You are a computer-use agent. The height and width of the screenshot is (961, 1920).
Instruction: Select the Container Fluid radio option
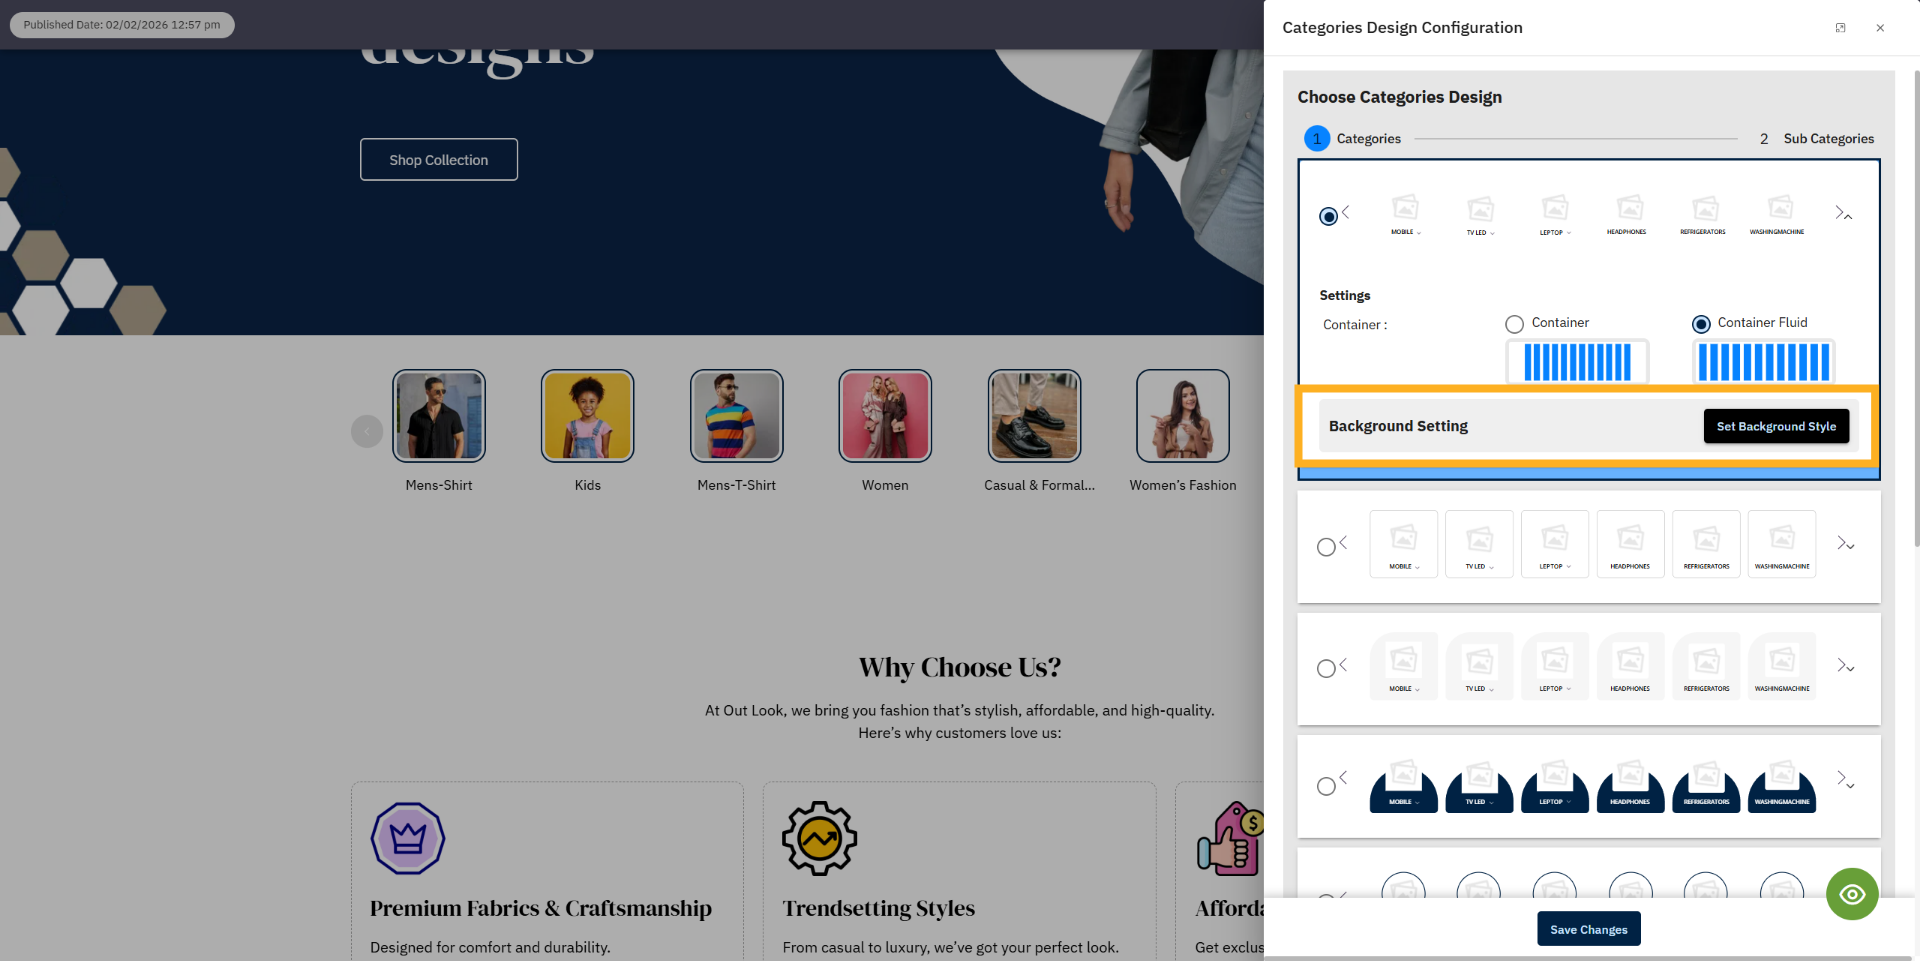1701,324
